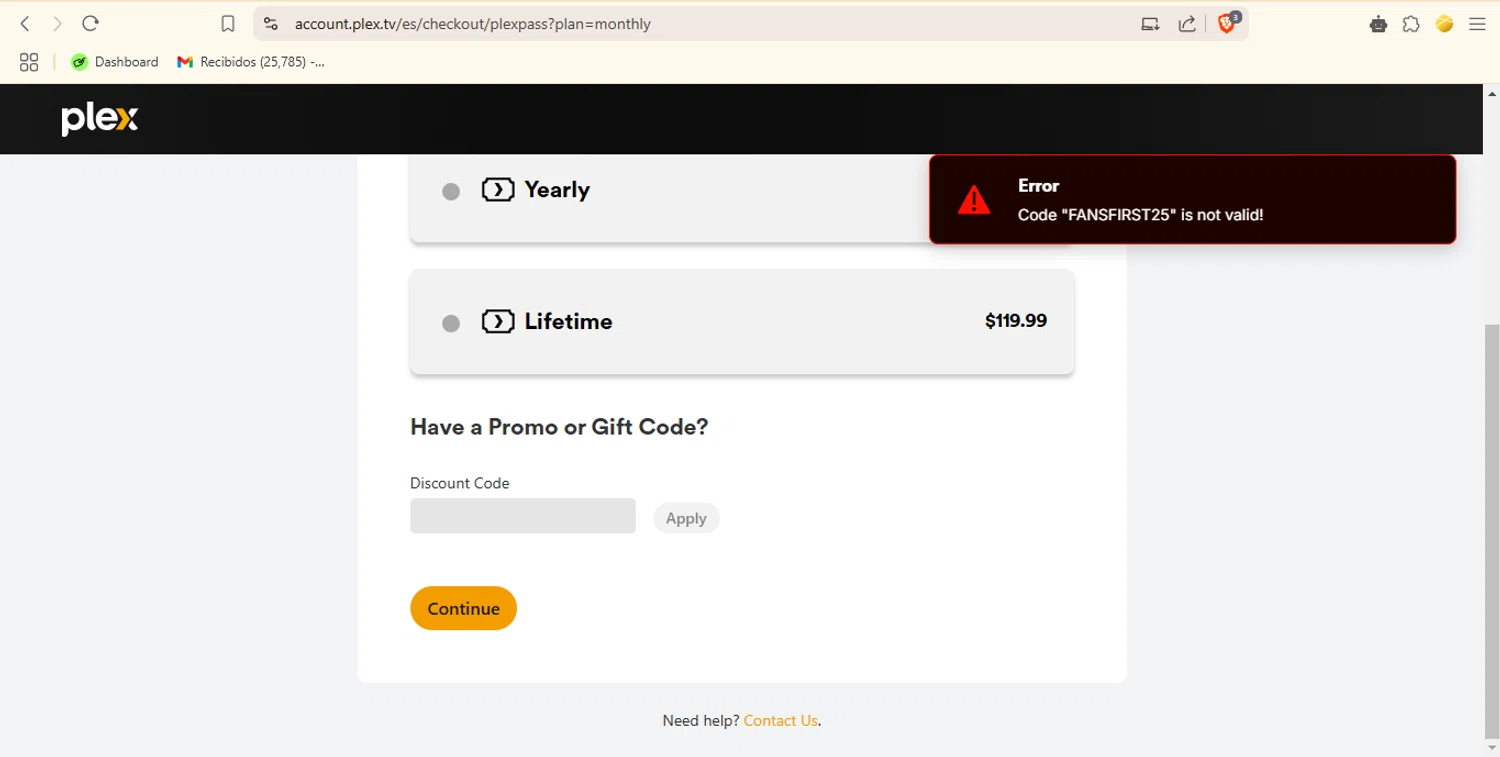The image size is (1500, 757).
Task: Click the red error warning triangle
Action: coord(974,200)
